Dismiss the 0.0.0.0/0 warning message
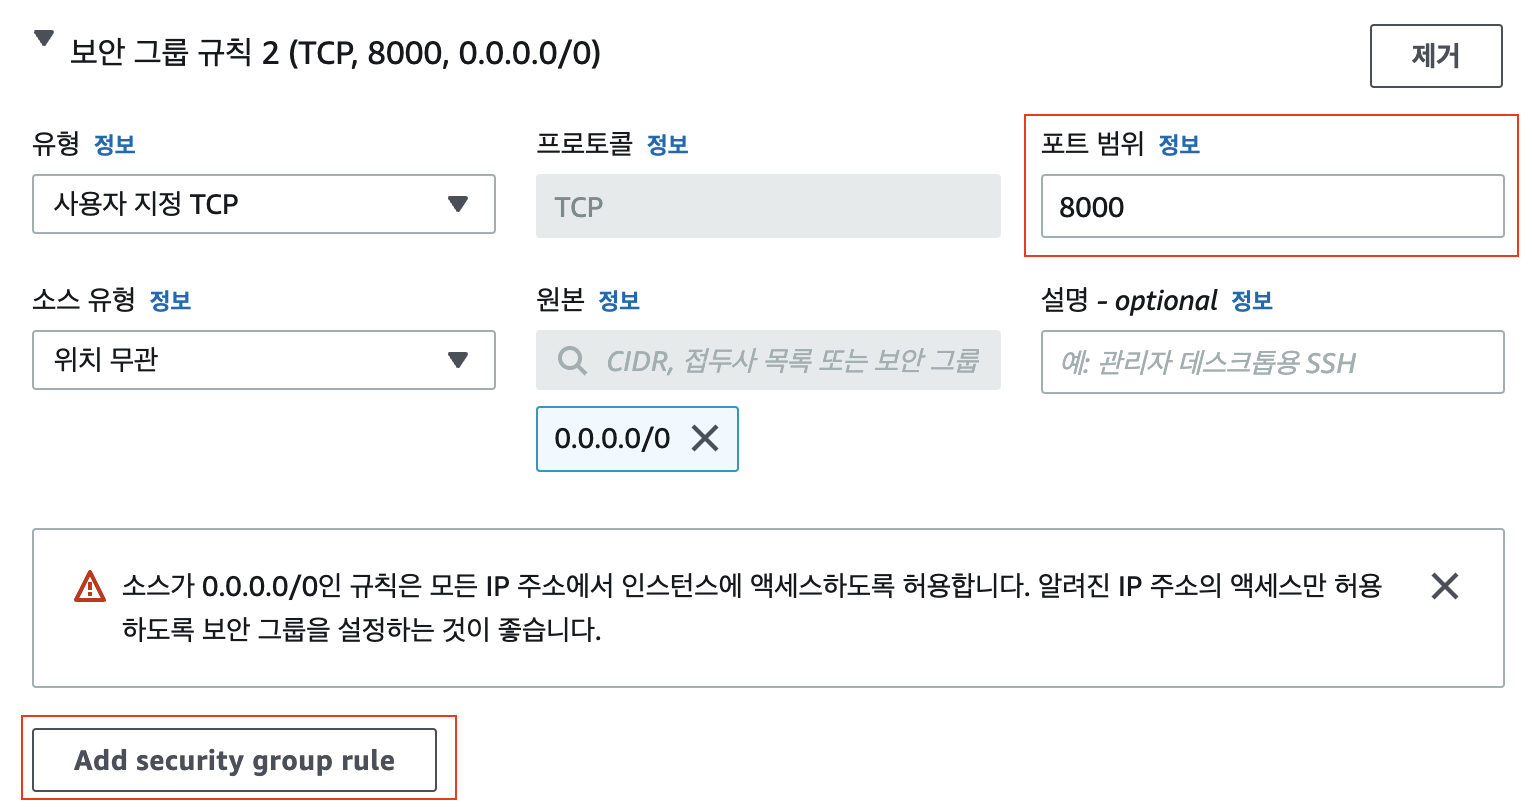The width and height of the screenshot is (1532, 810). (1444, 586)
